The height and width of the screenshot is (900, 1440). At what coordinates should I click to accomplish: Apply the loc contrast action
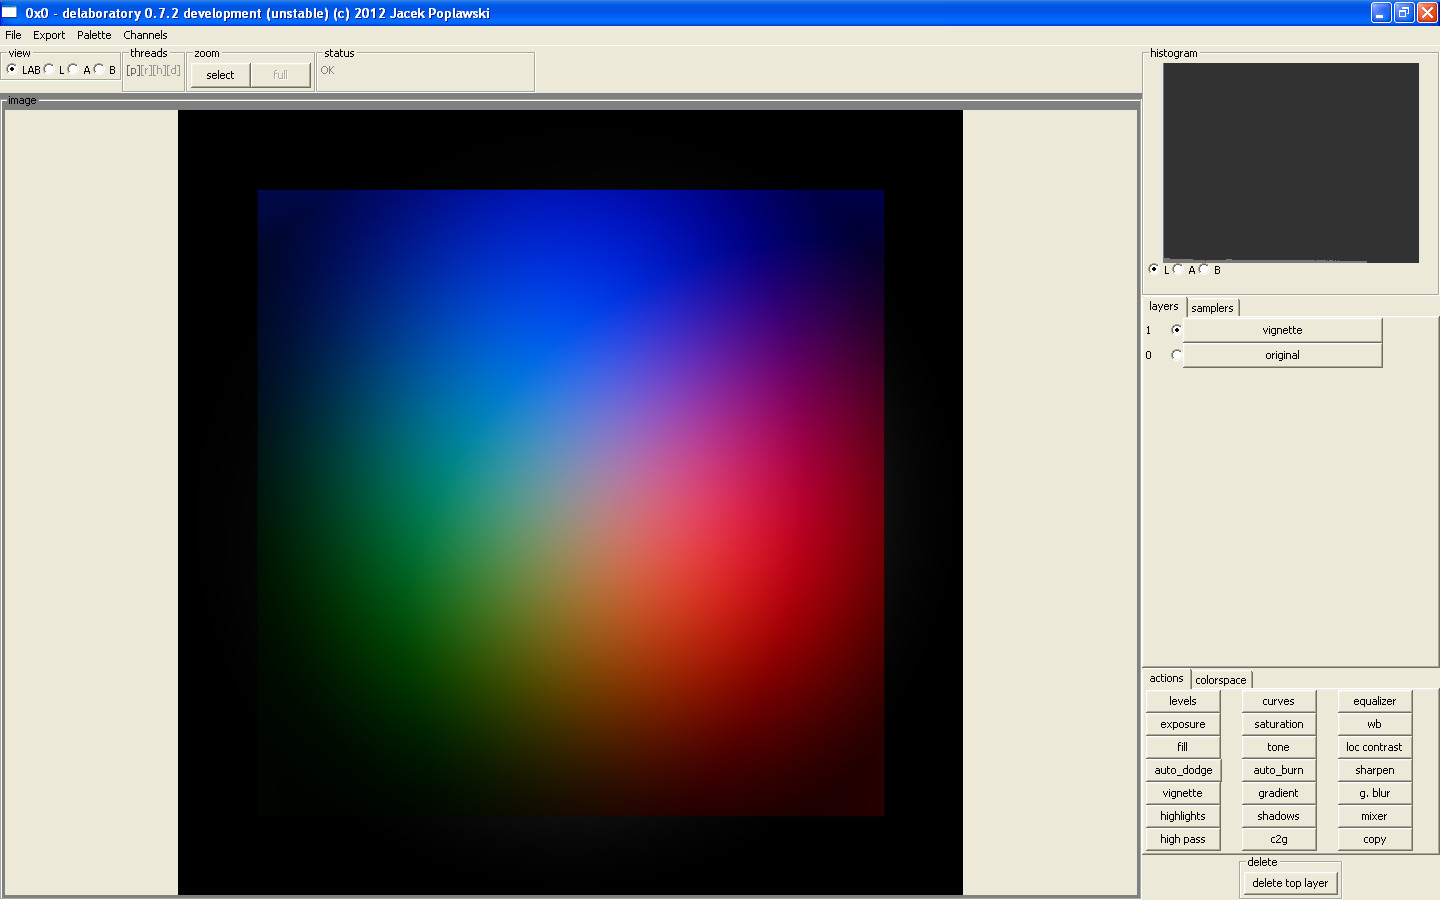tap(1374, 747)
